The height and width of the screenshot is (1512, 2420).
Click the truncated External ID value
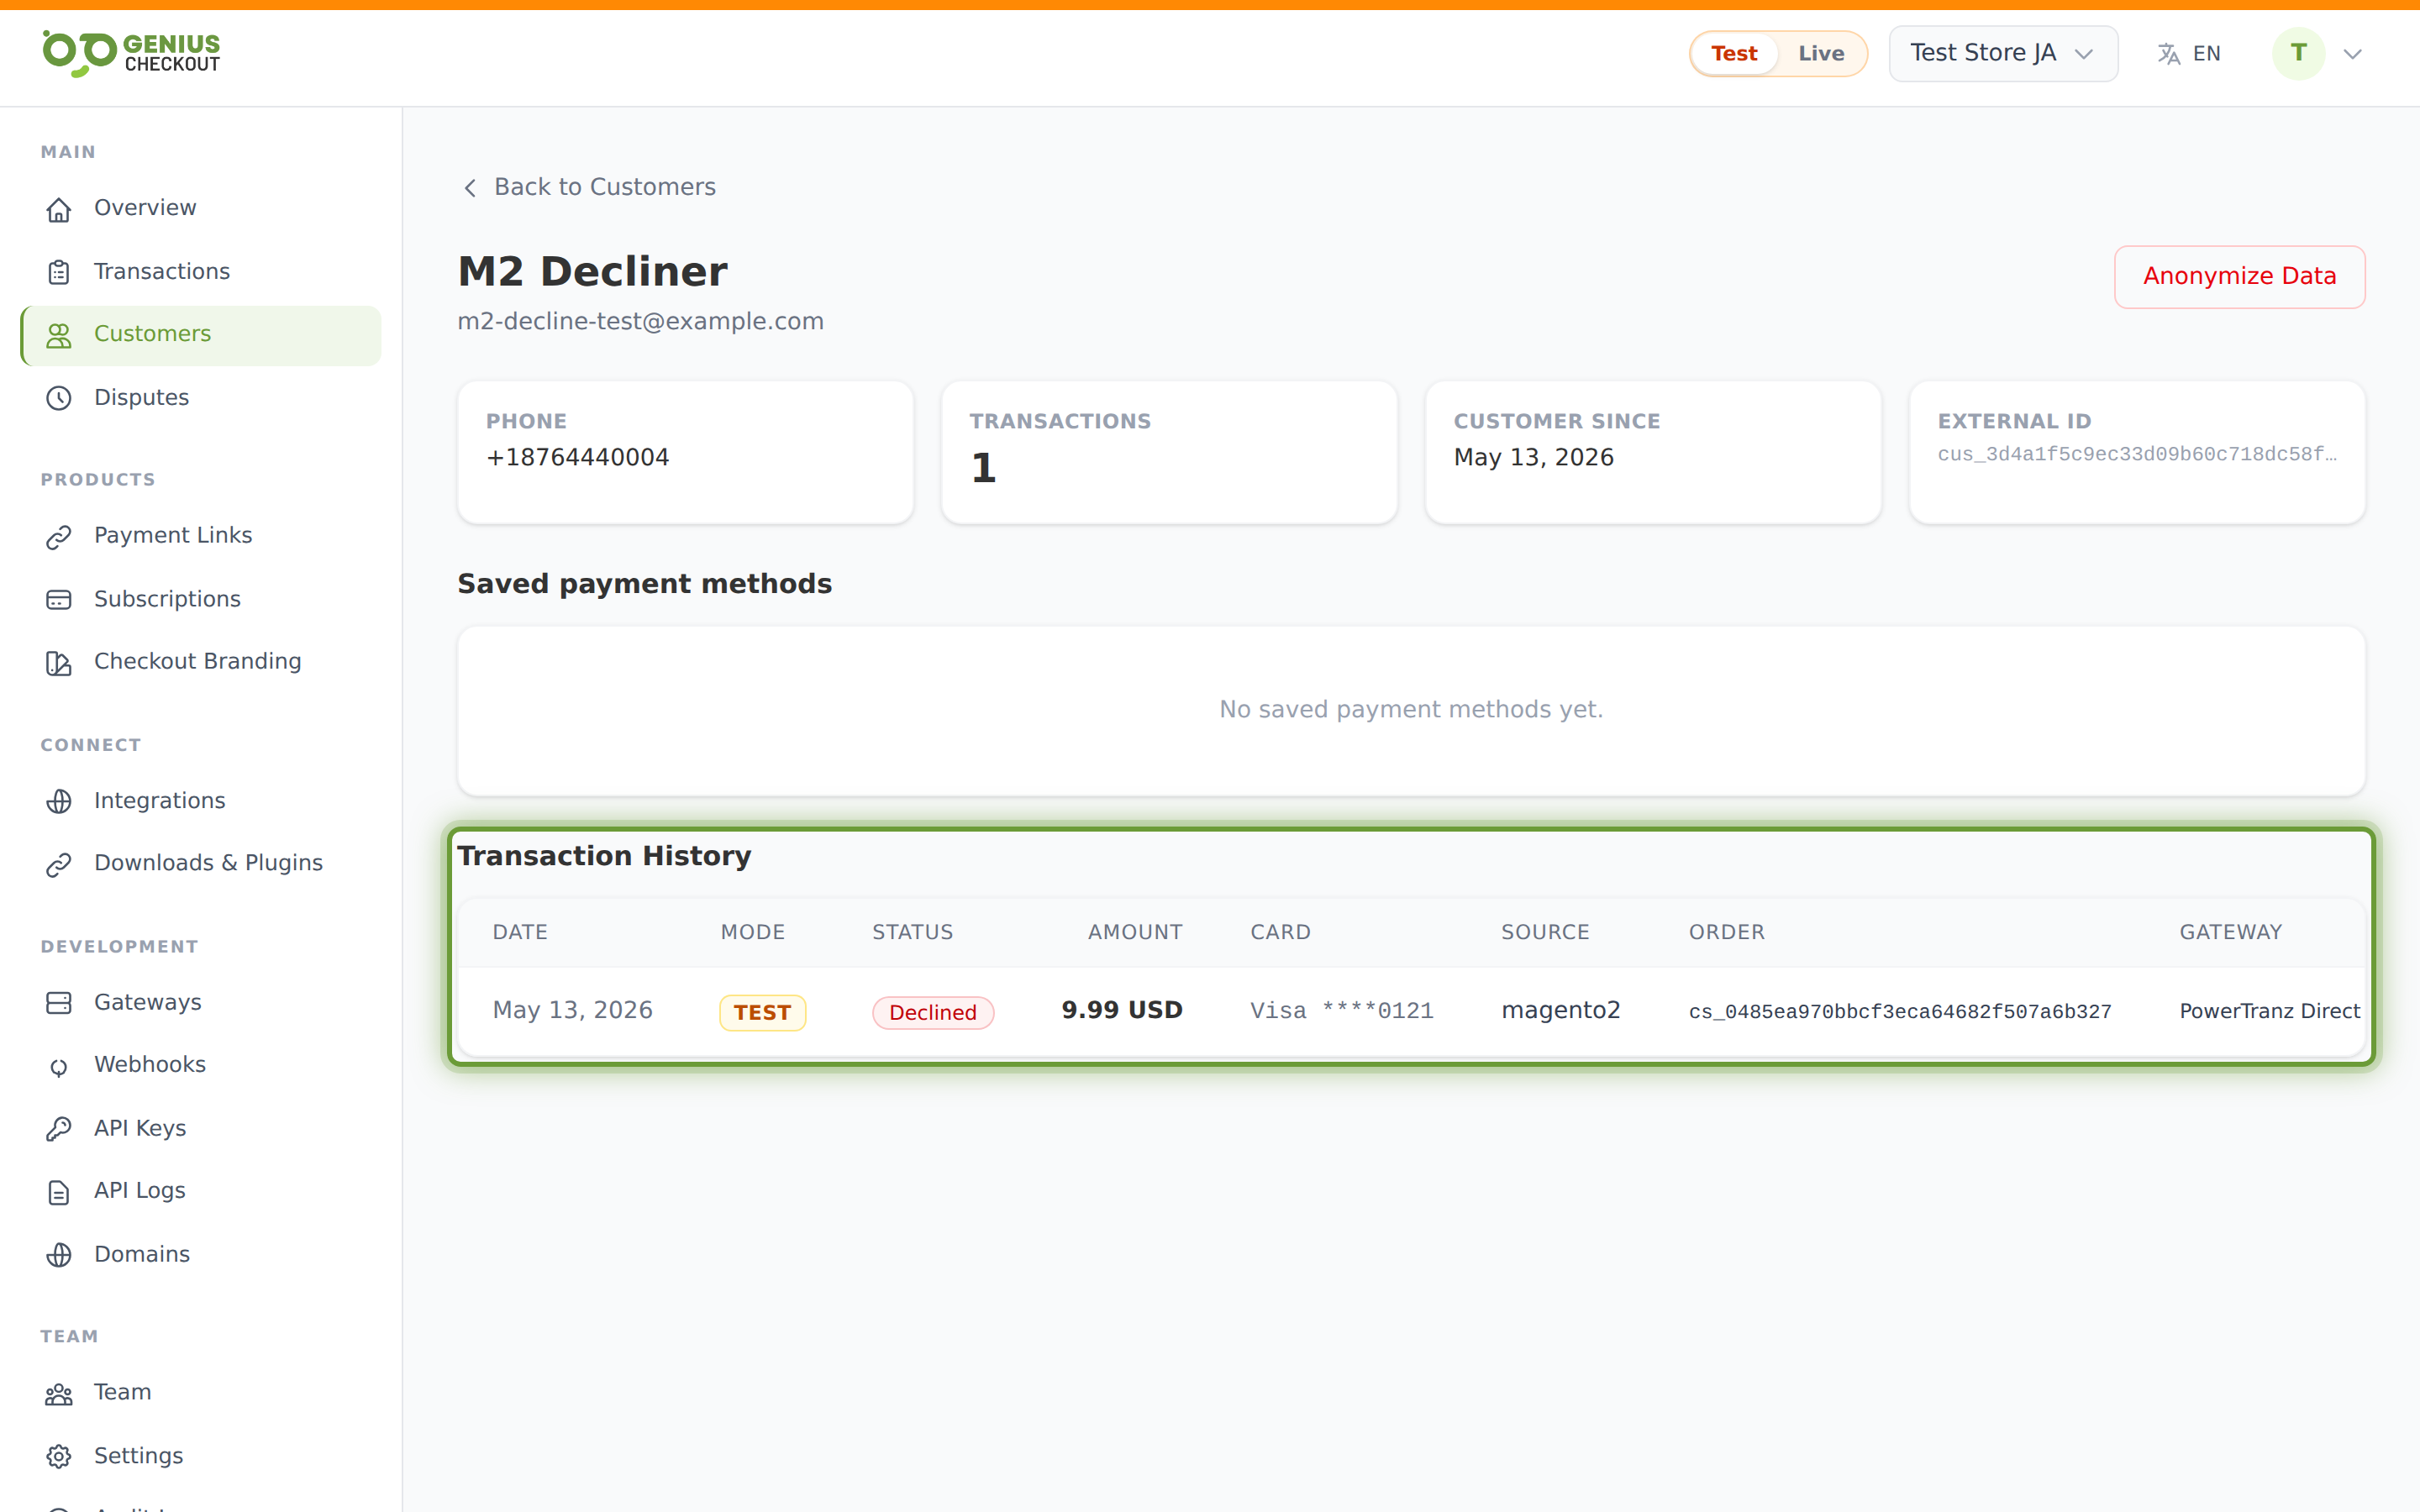pyautogui.click(x=2137, y=454)
